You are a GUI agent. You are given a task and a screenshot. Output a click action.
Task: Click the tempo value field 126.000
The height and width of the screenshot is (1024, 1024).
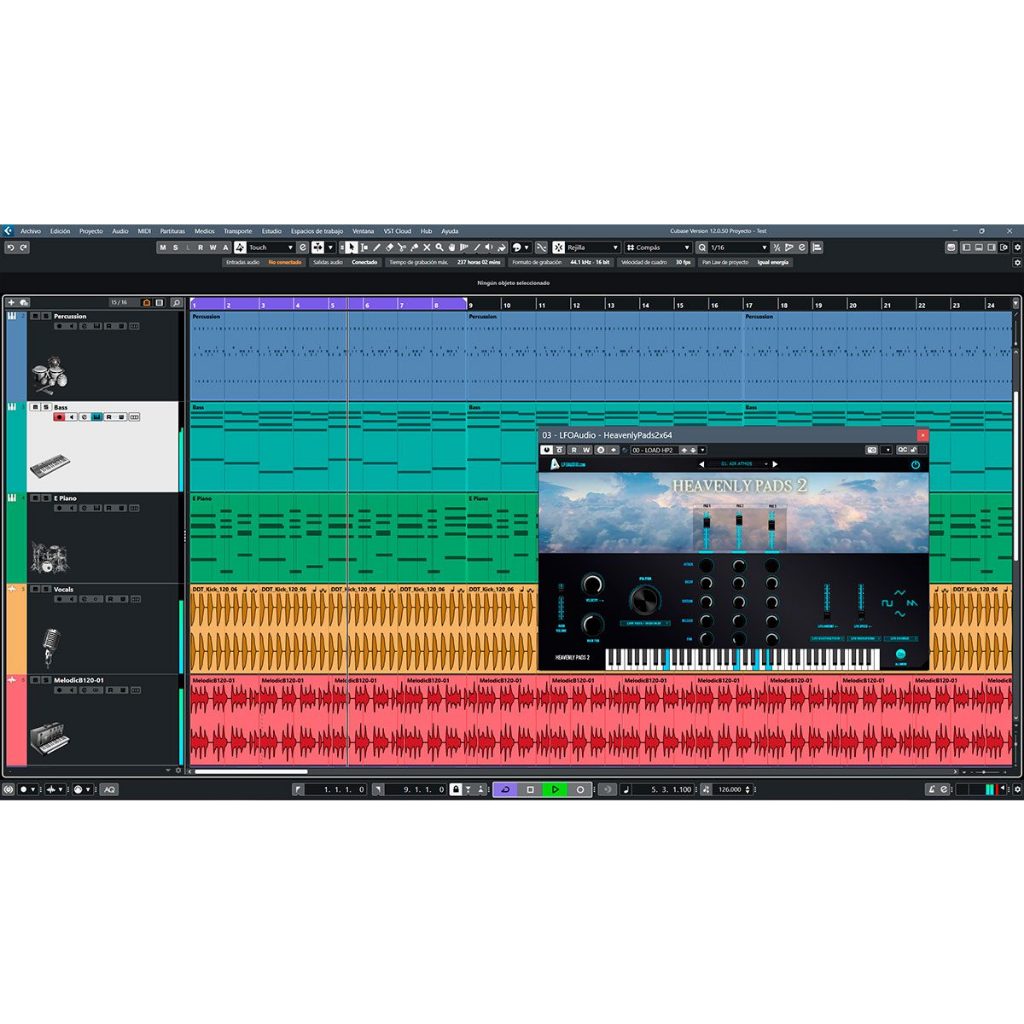[730, 790]
